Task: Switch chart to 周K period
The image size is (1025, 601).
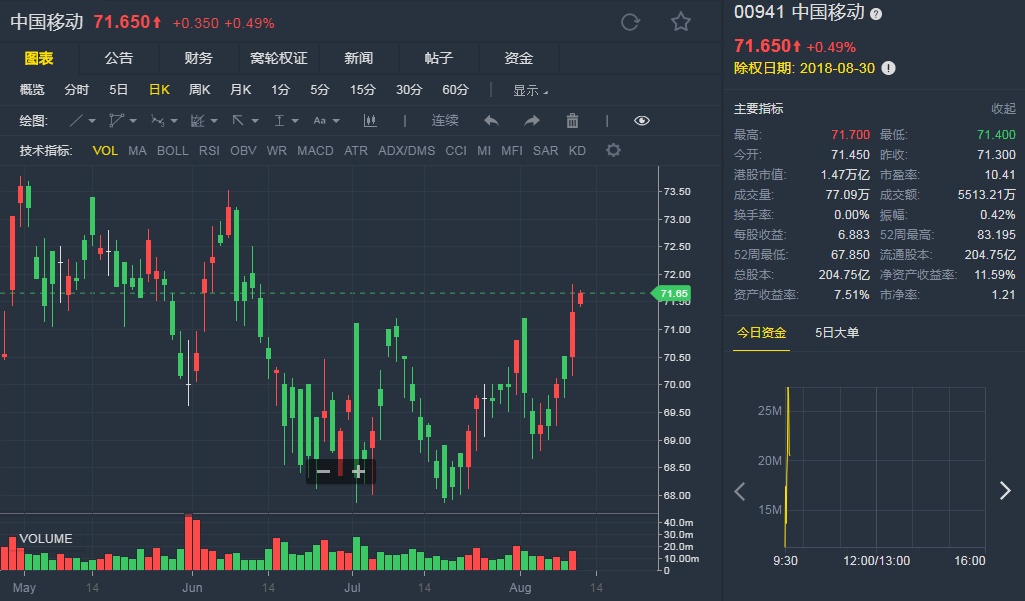Action: 199,90
